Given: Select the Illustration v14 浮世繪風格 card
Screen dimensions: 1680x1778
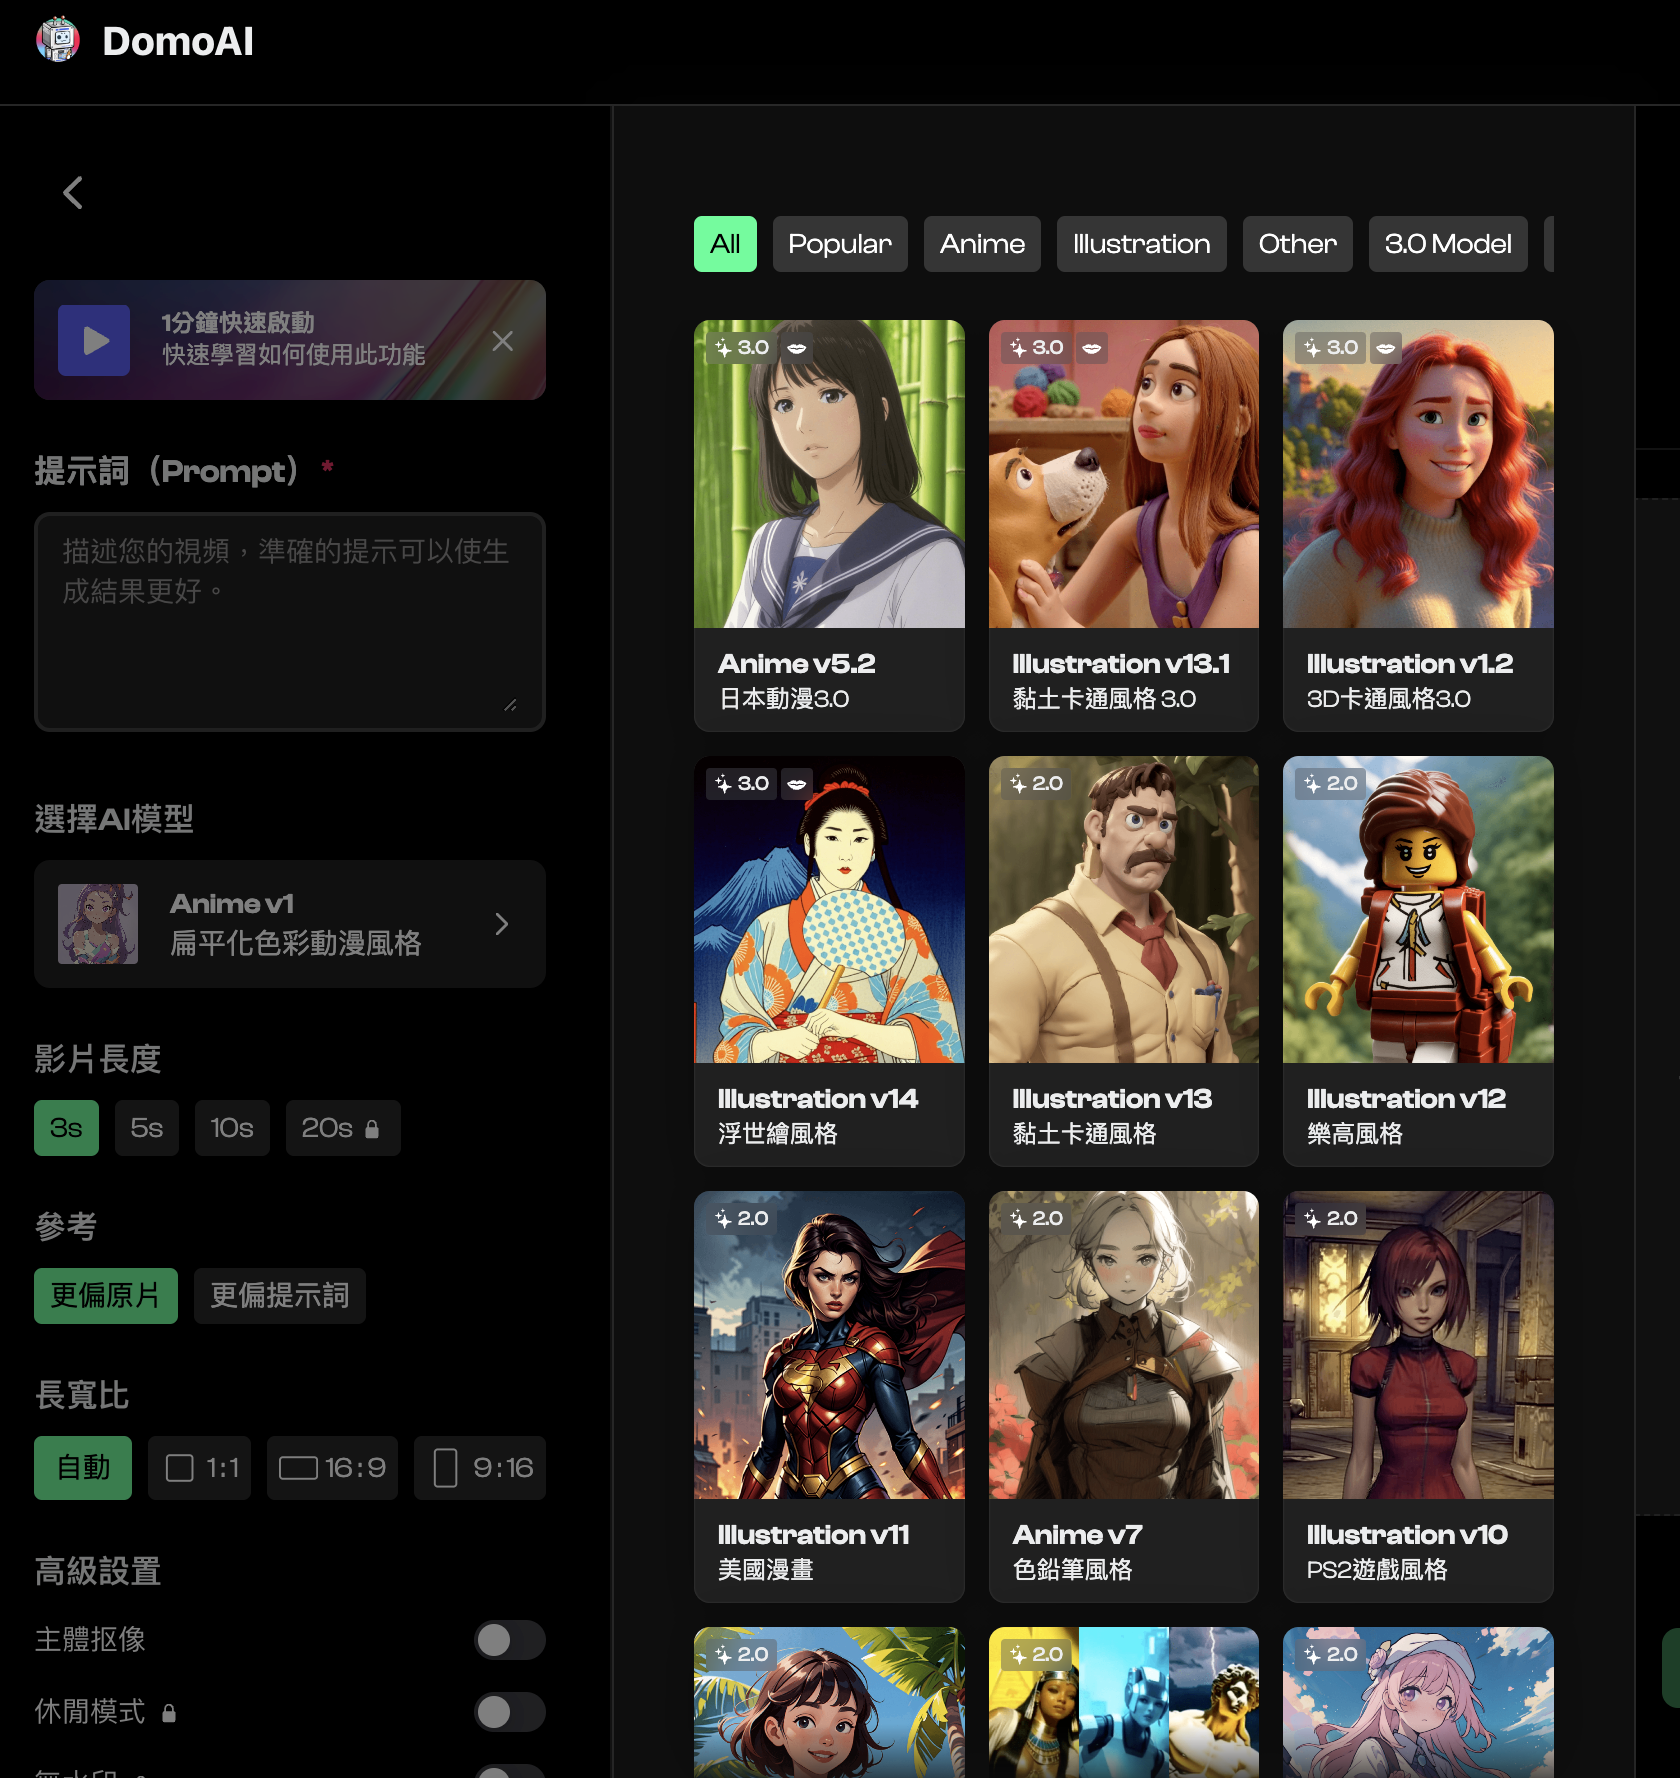Looking at the screenshot, I should click(x=829, y=961).
